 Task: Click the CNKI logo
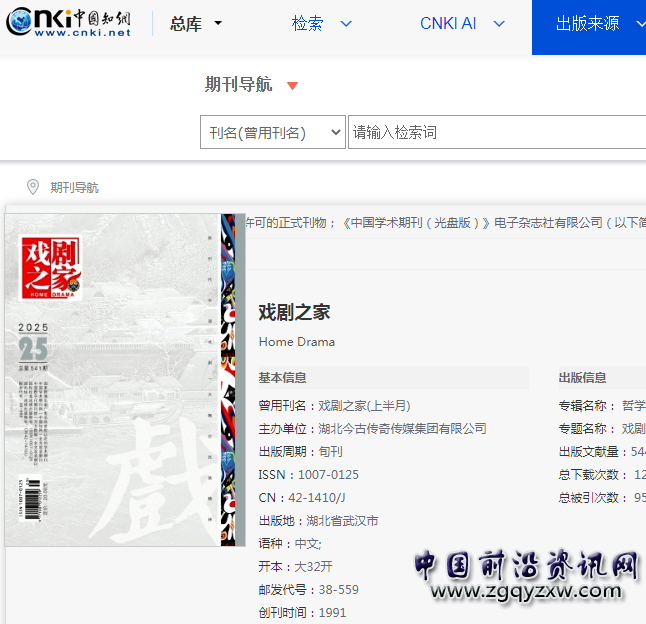coord(69,23)
